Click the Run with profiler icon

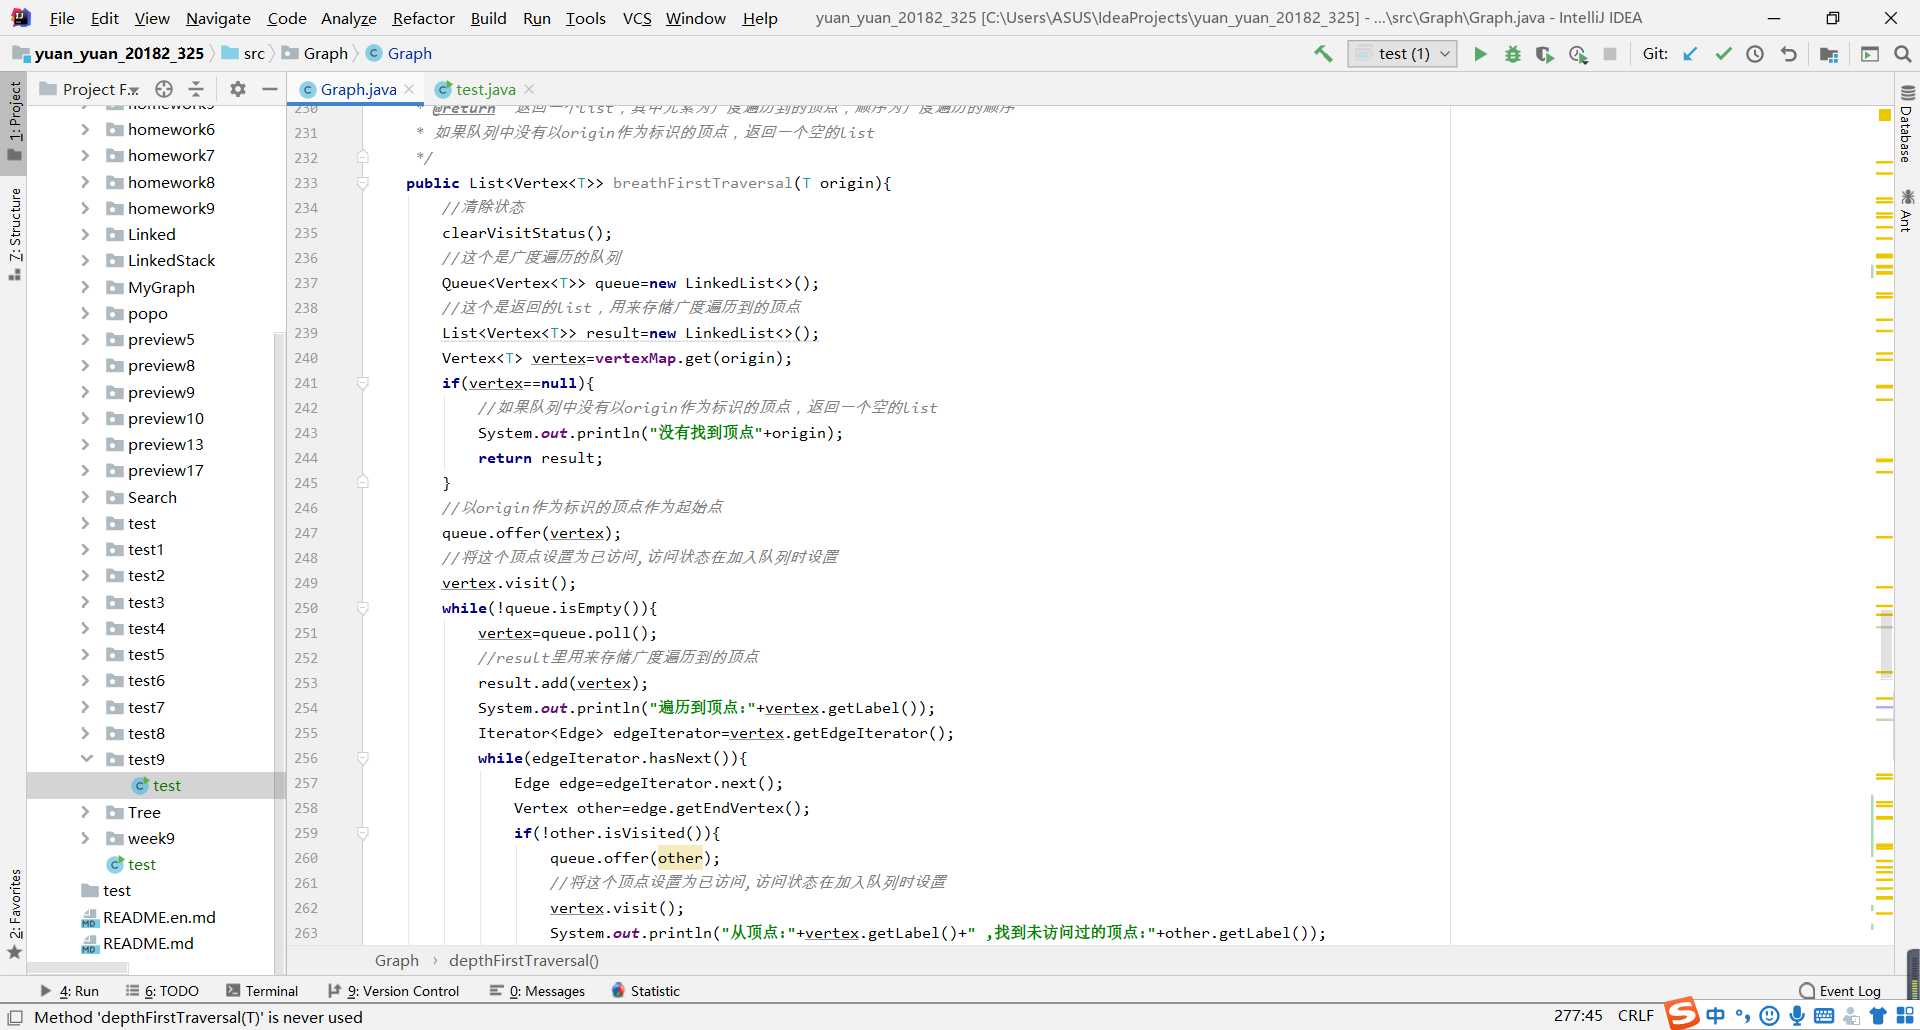(x=1578, y=54)
